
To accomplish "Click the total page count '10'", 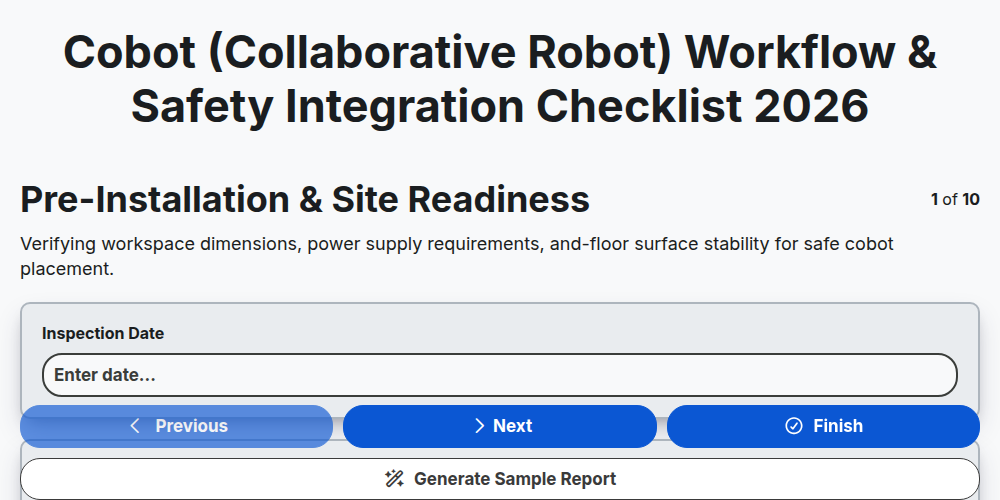I will [x=971, y=200].
